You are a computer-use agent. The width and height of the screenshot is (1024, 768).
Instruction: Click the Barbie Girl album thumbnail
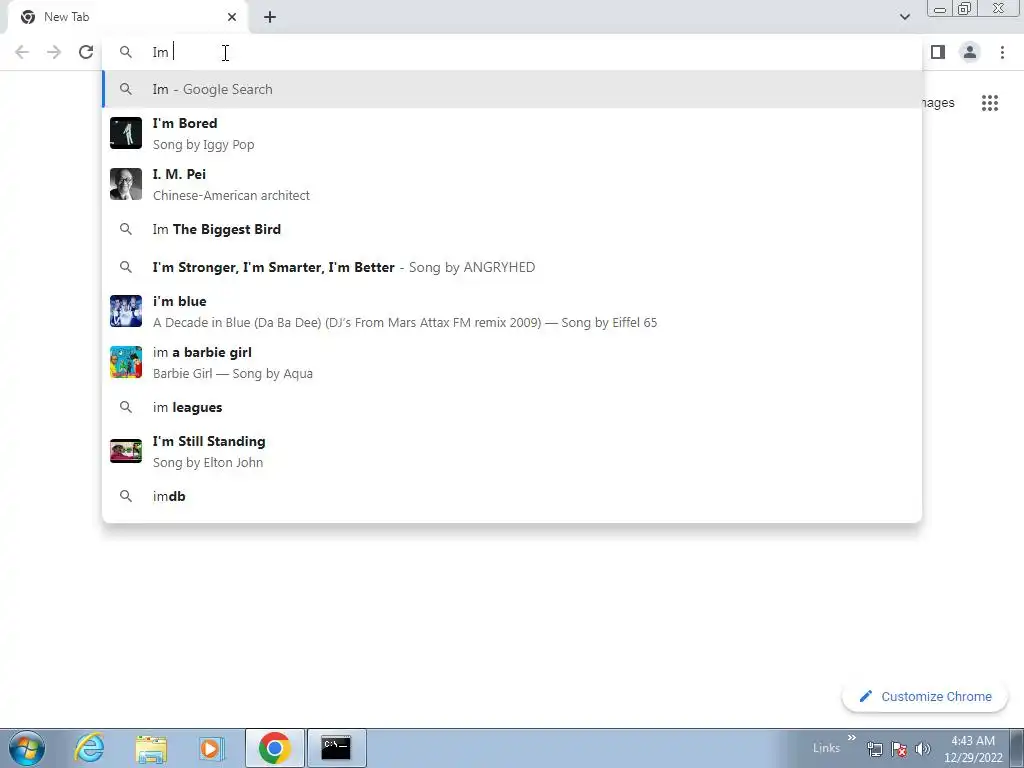[x=126, y=362]
